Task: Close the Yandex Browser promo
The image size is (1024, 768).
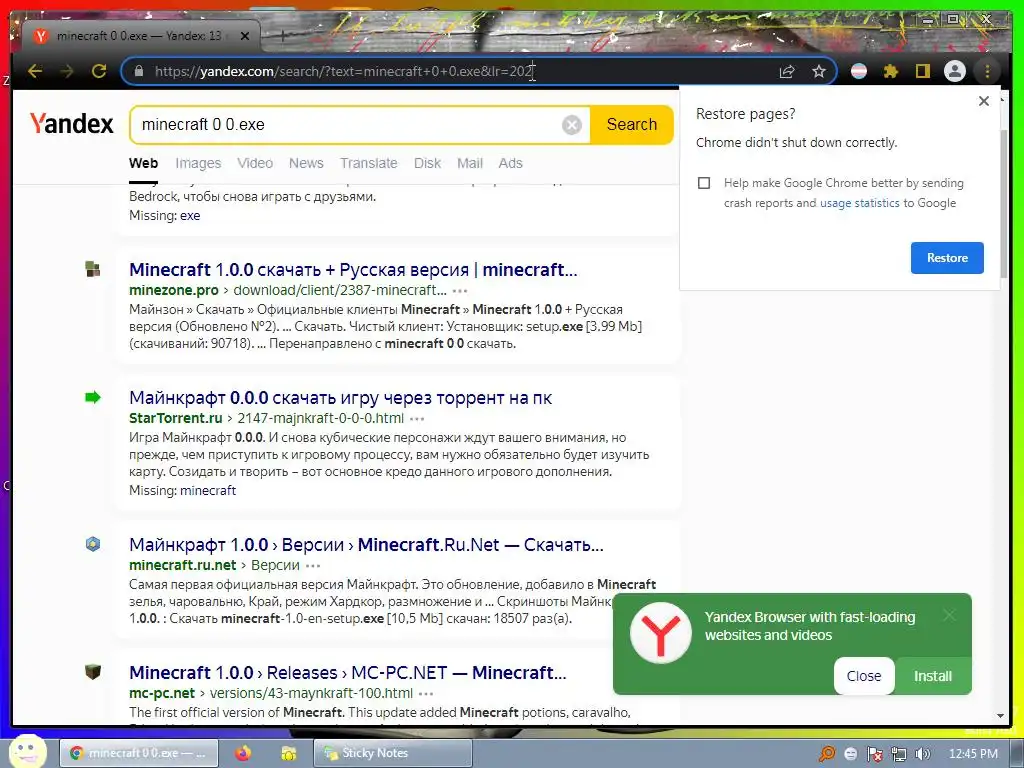Action: (863, 676)
